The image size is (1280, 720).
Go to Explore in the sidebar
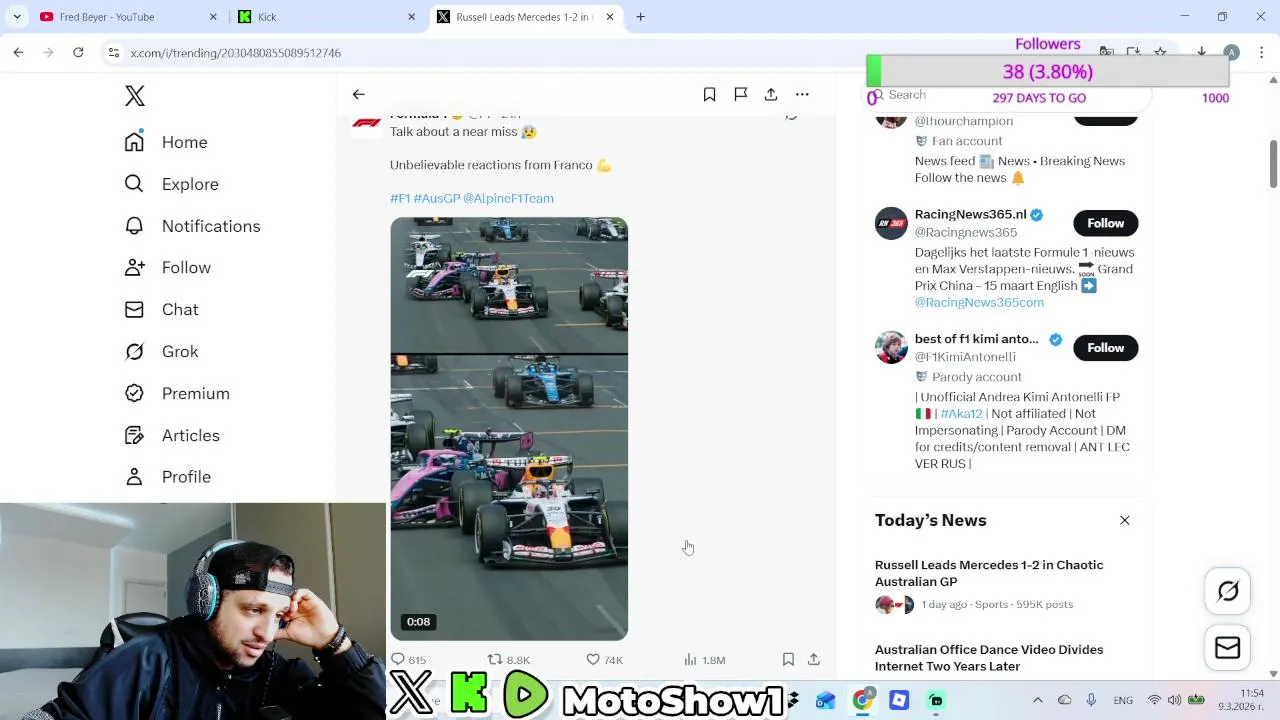171,184
